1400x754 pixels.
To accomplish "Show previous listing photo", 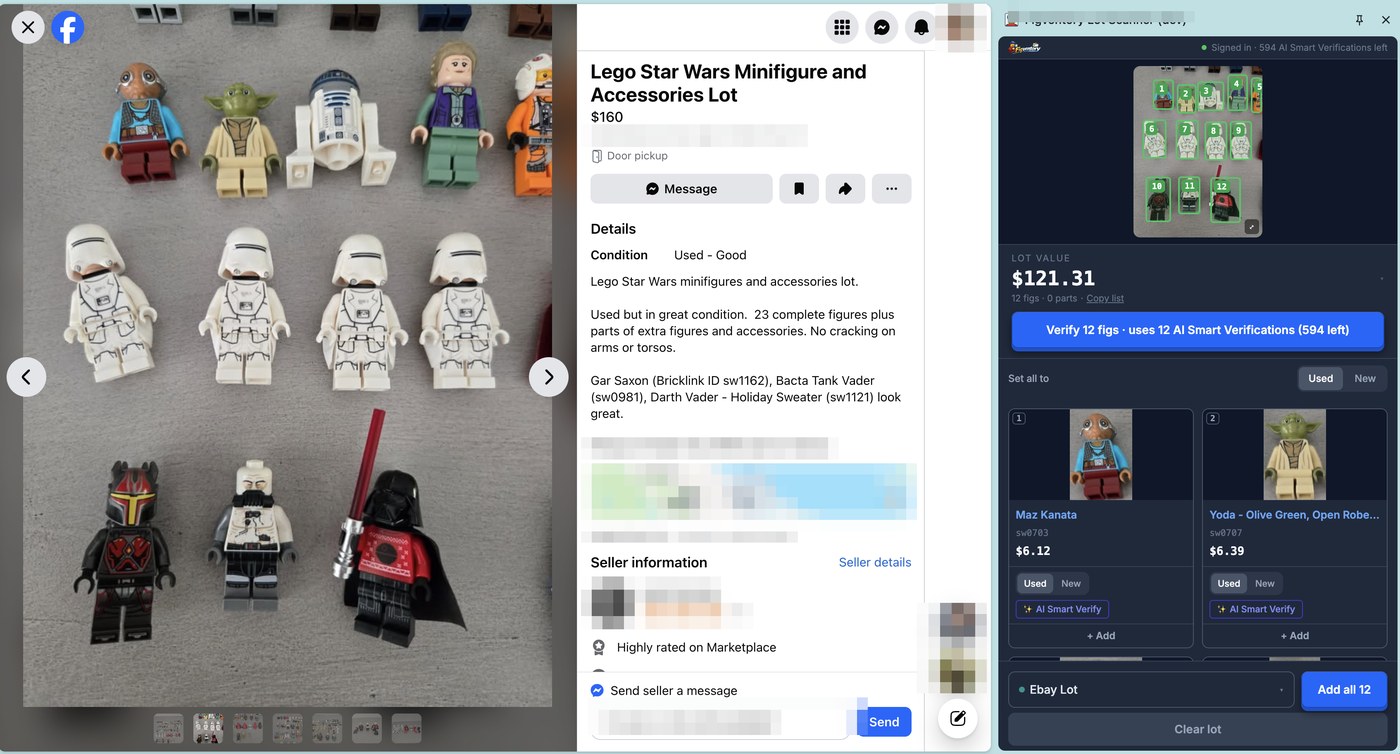I will point(26,377).
